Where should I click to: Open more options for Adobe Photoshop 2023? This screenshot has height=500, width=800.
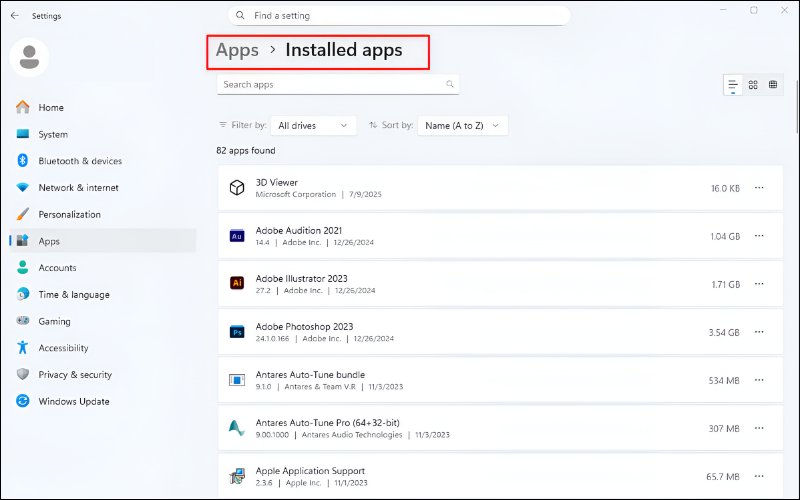[x=759, y=332]
